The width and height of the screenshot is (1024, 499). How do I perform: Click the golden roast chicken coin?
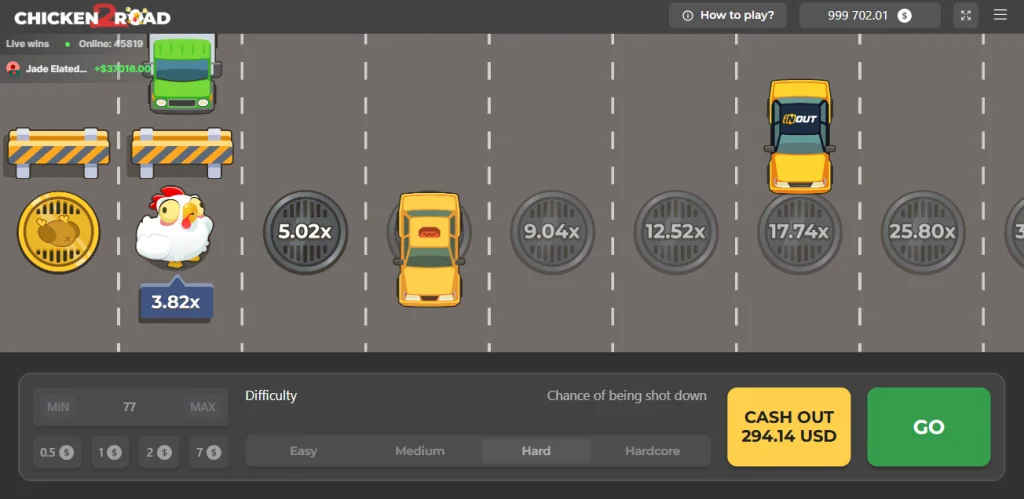pyautogui.click(x=58, y=232)
